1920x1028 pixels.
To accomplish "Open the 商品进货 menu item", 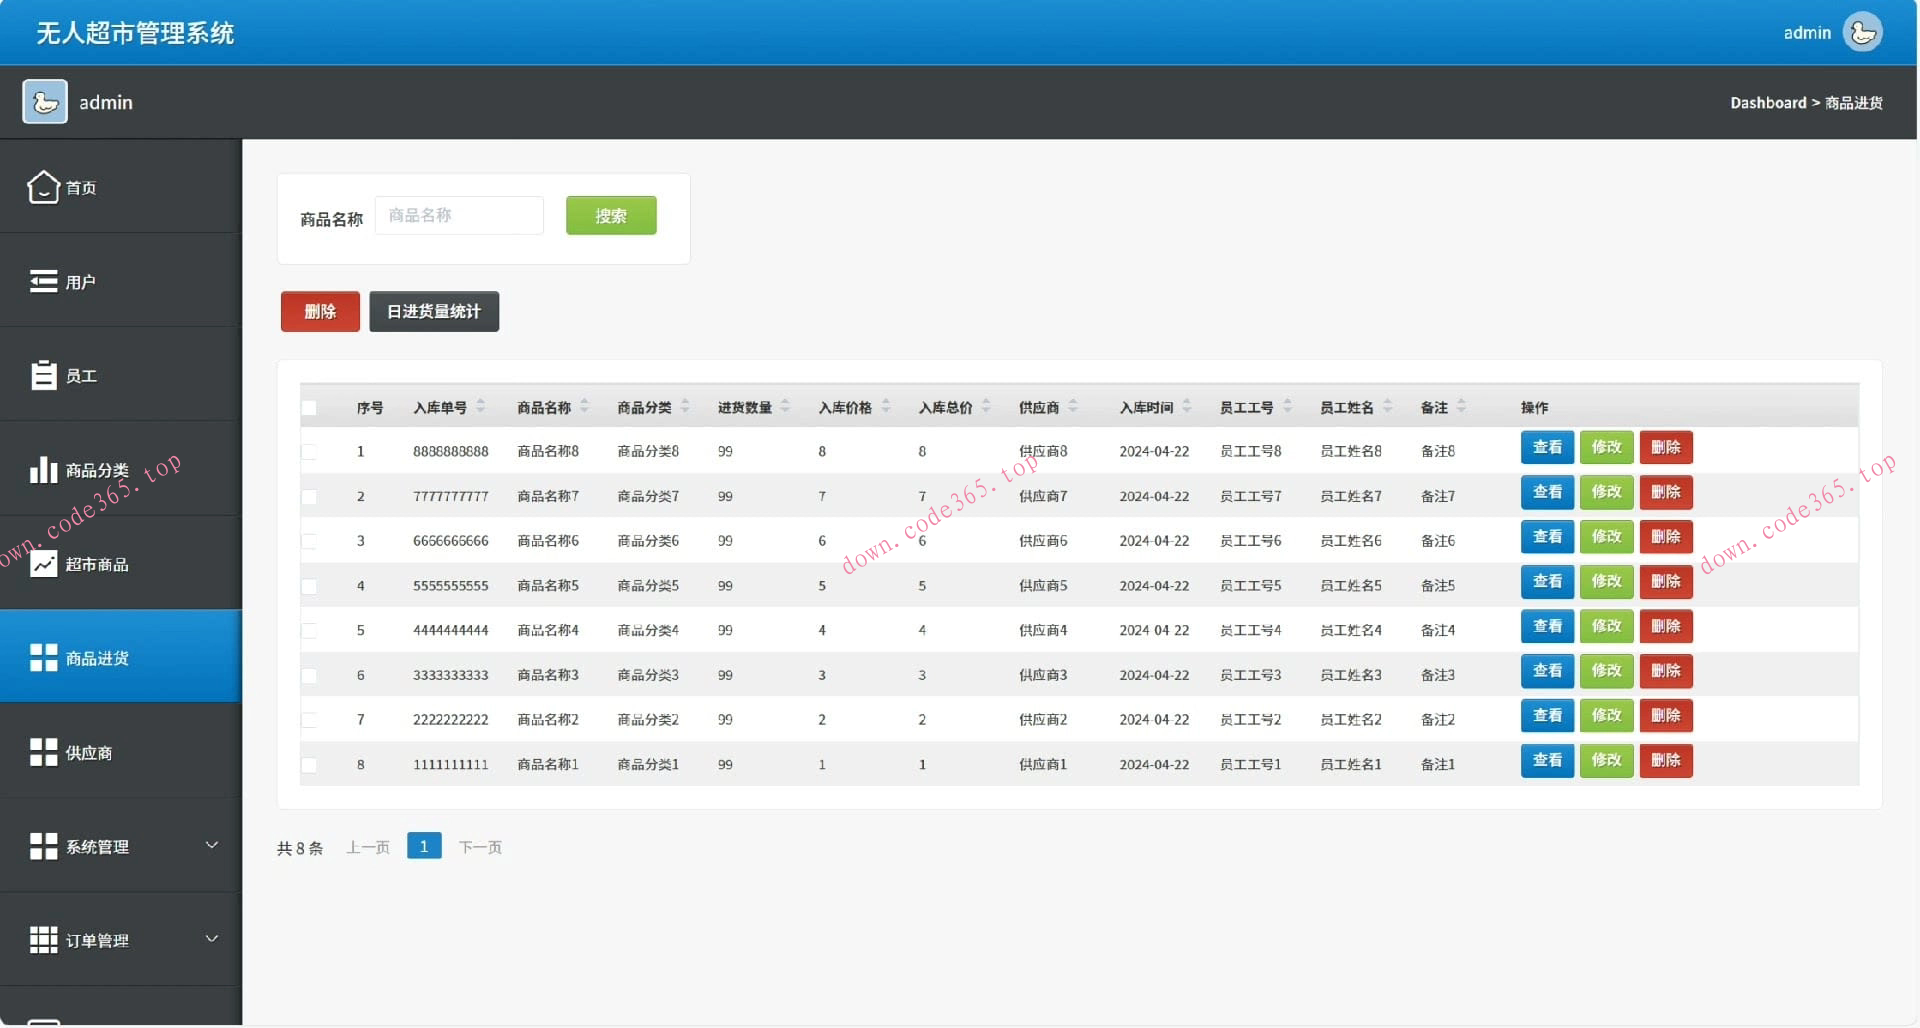I will point(97,658).
